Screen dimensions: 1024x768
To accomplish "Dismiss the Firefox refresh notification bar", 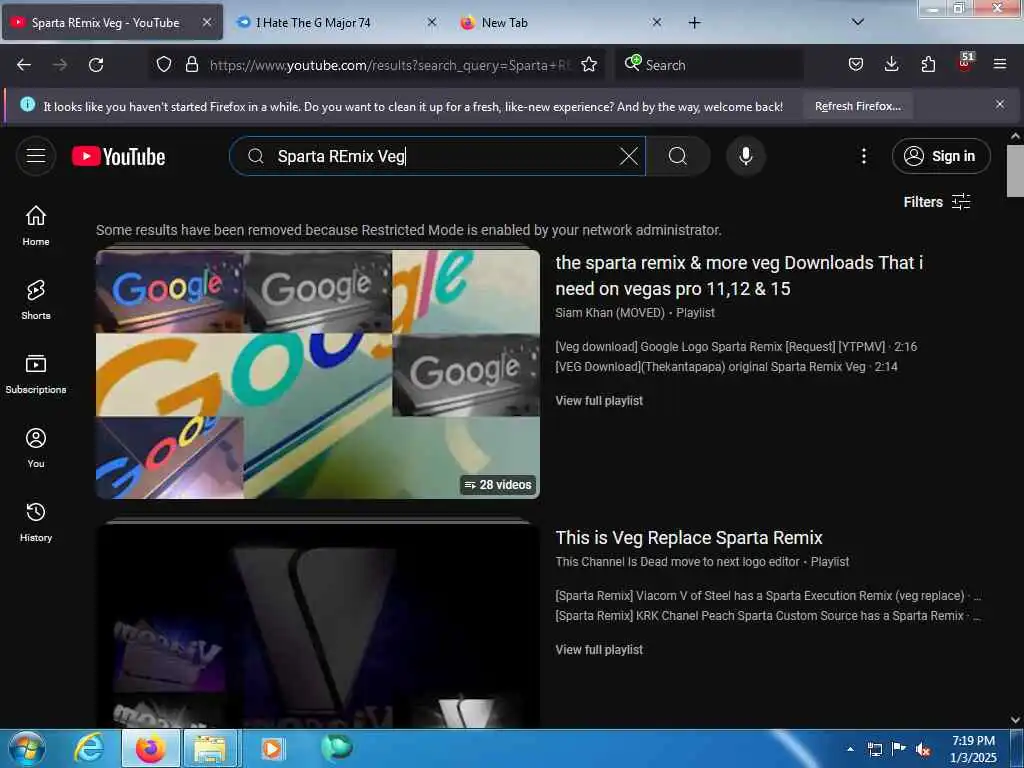I will pos(1000,104).
